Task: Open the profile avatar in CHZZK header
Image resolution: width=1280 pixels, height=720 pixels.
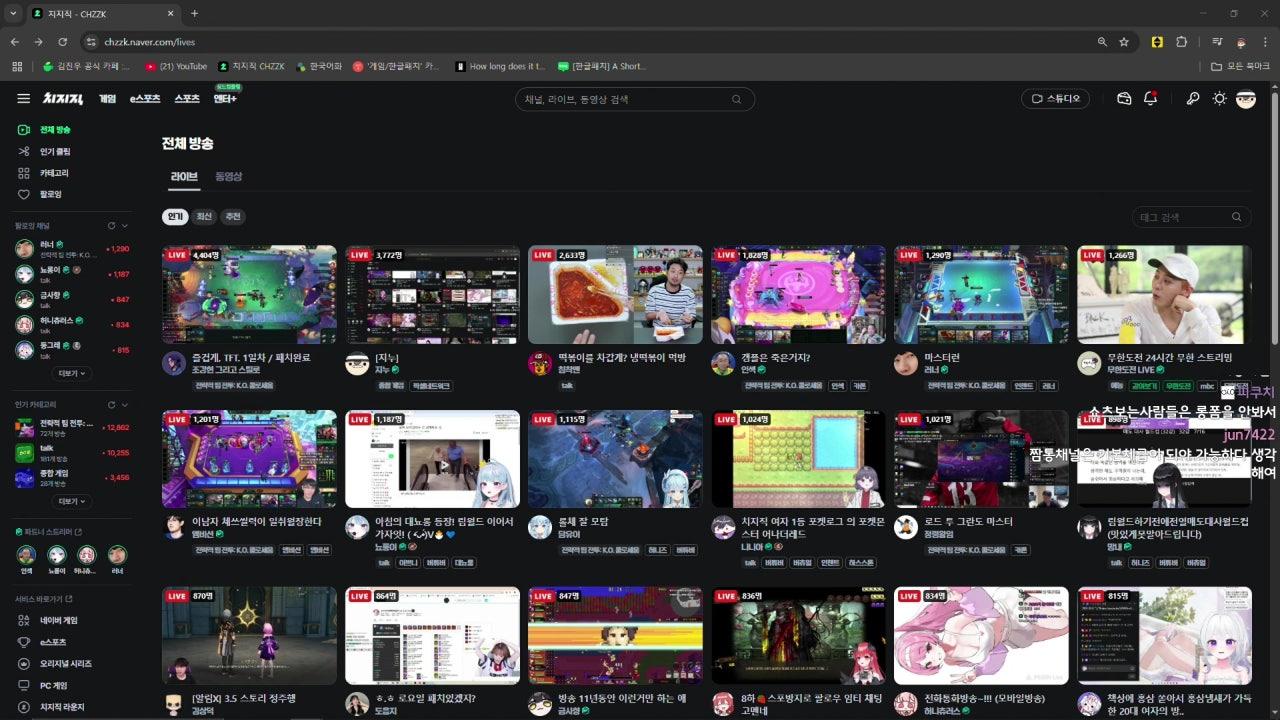Action: point(1245,98)
